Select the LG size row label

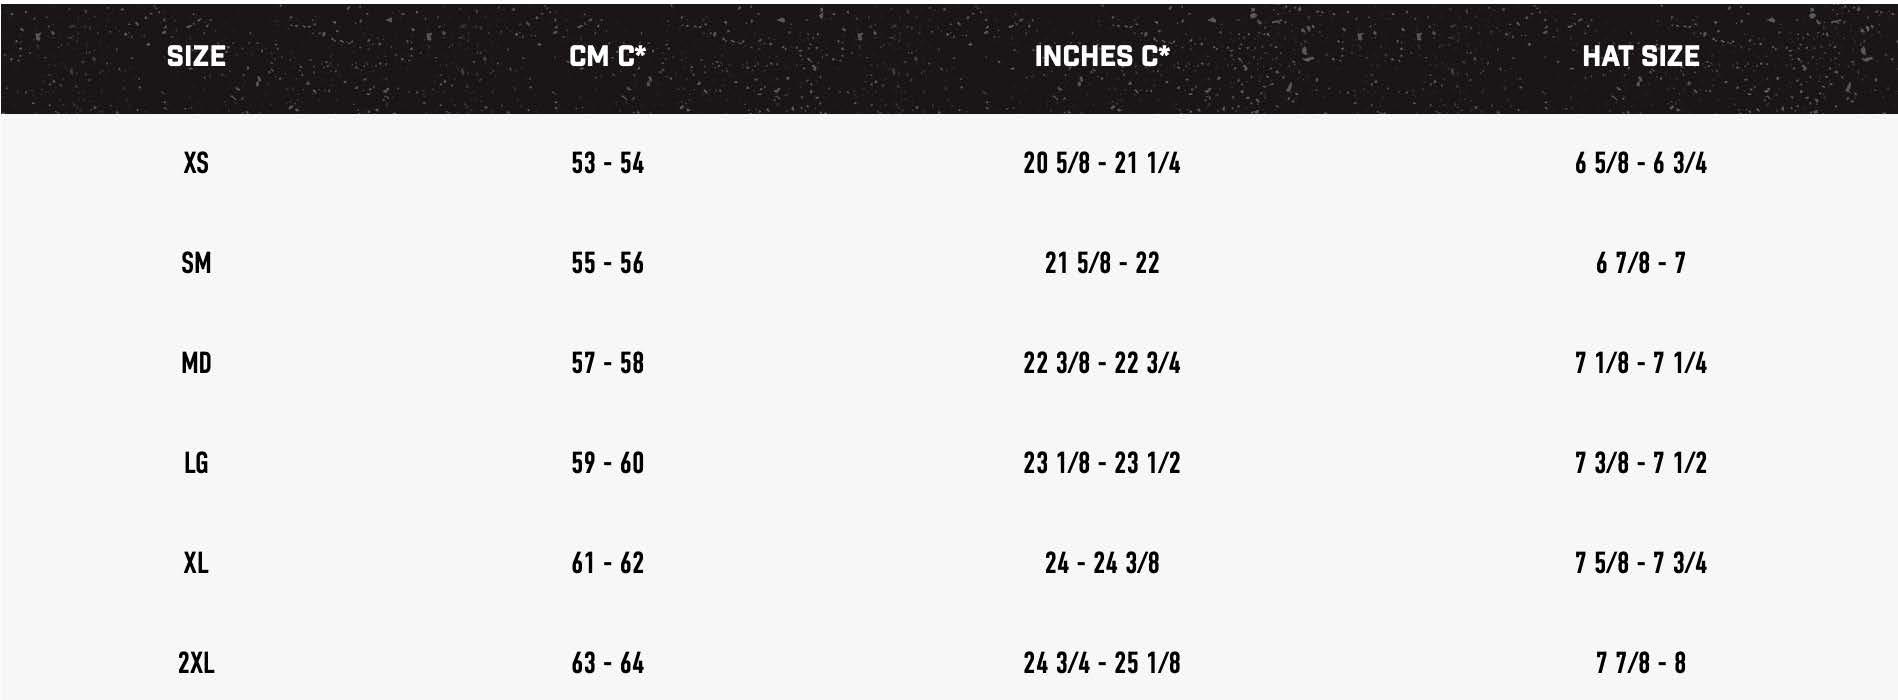pyautogui.click(x=196, y=463)
